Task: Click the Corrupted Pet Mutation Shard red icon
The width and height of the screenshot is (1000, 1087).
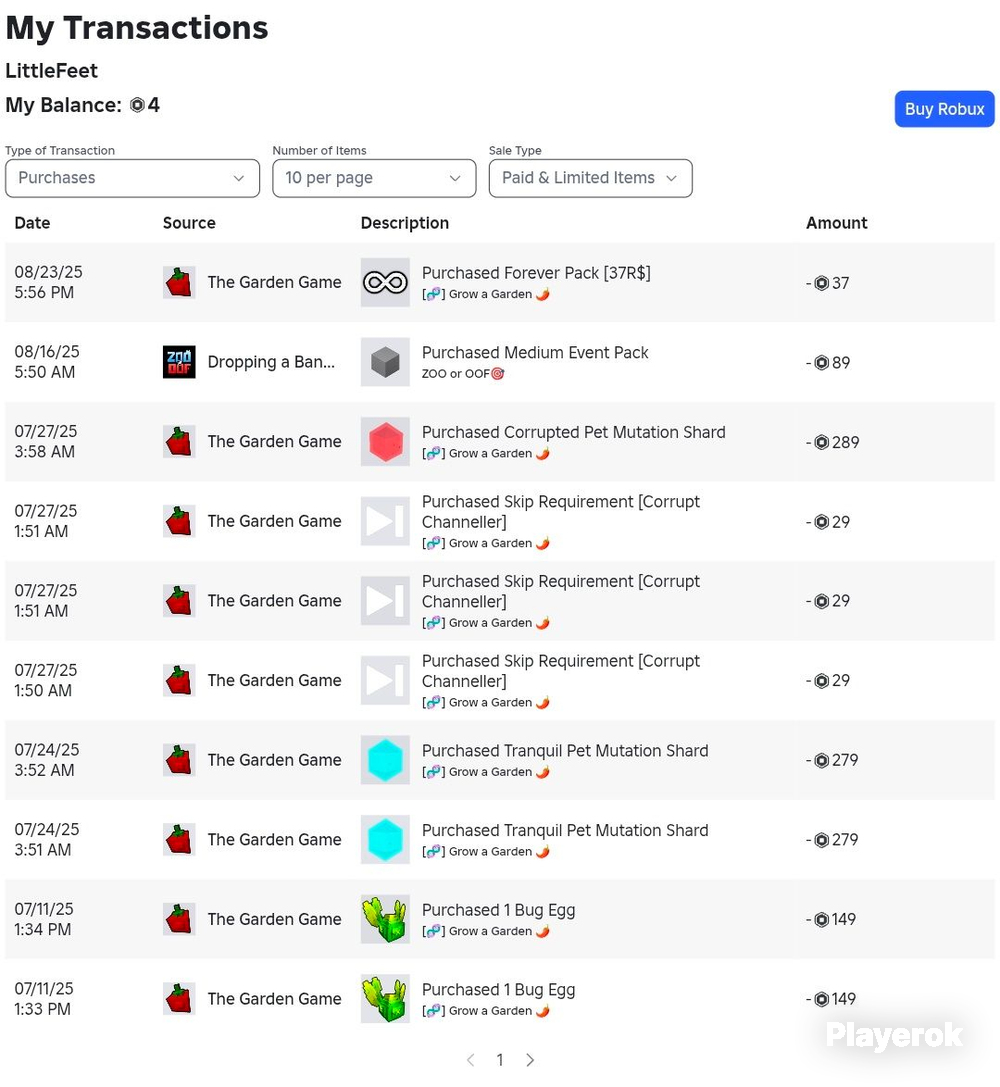Action: (x=385, y=442)
